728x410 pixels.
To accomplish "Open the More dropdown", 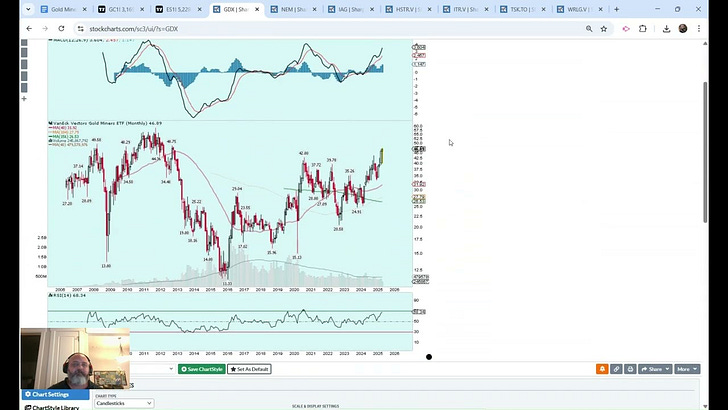I will 687,369.
